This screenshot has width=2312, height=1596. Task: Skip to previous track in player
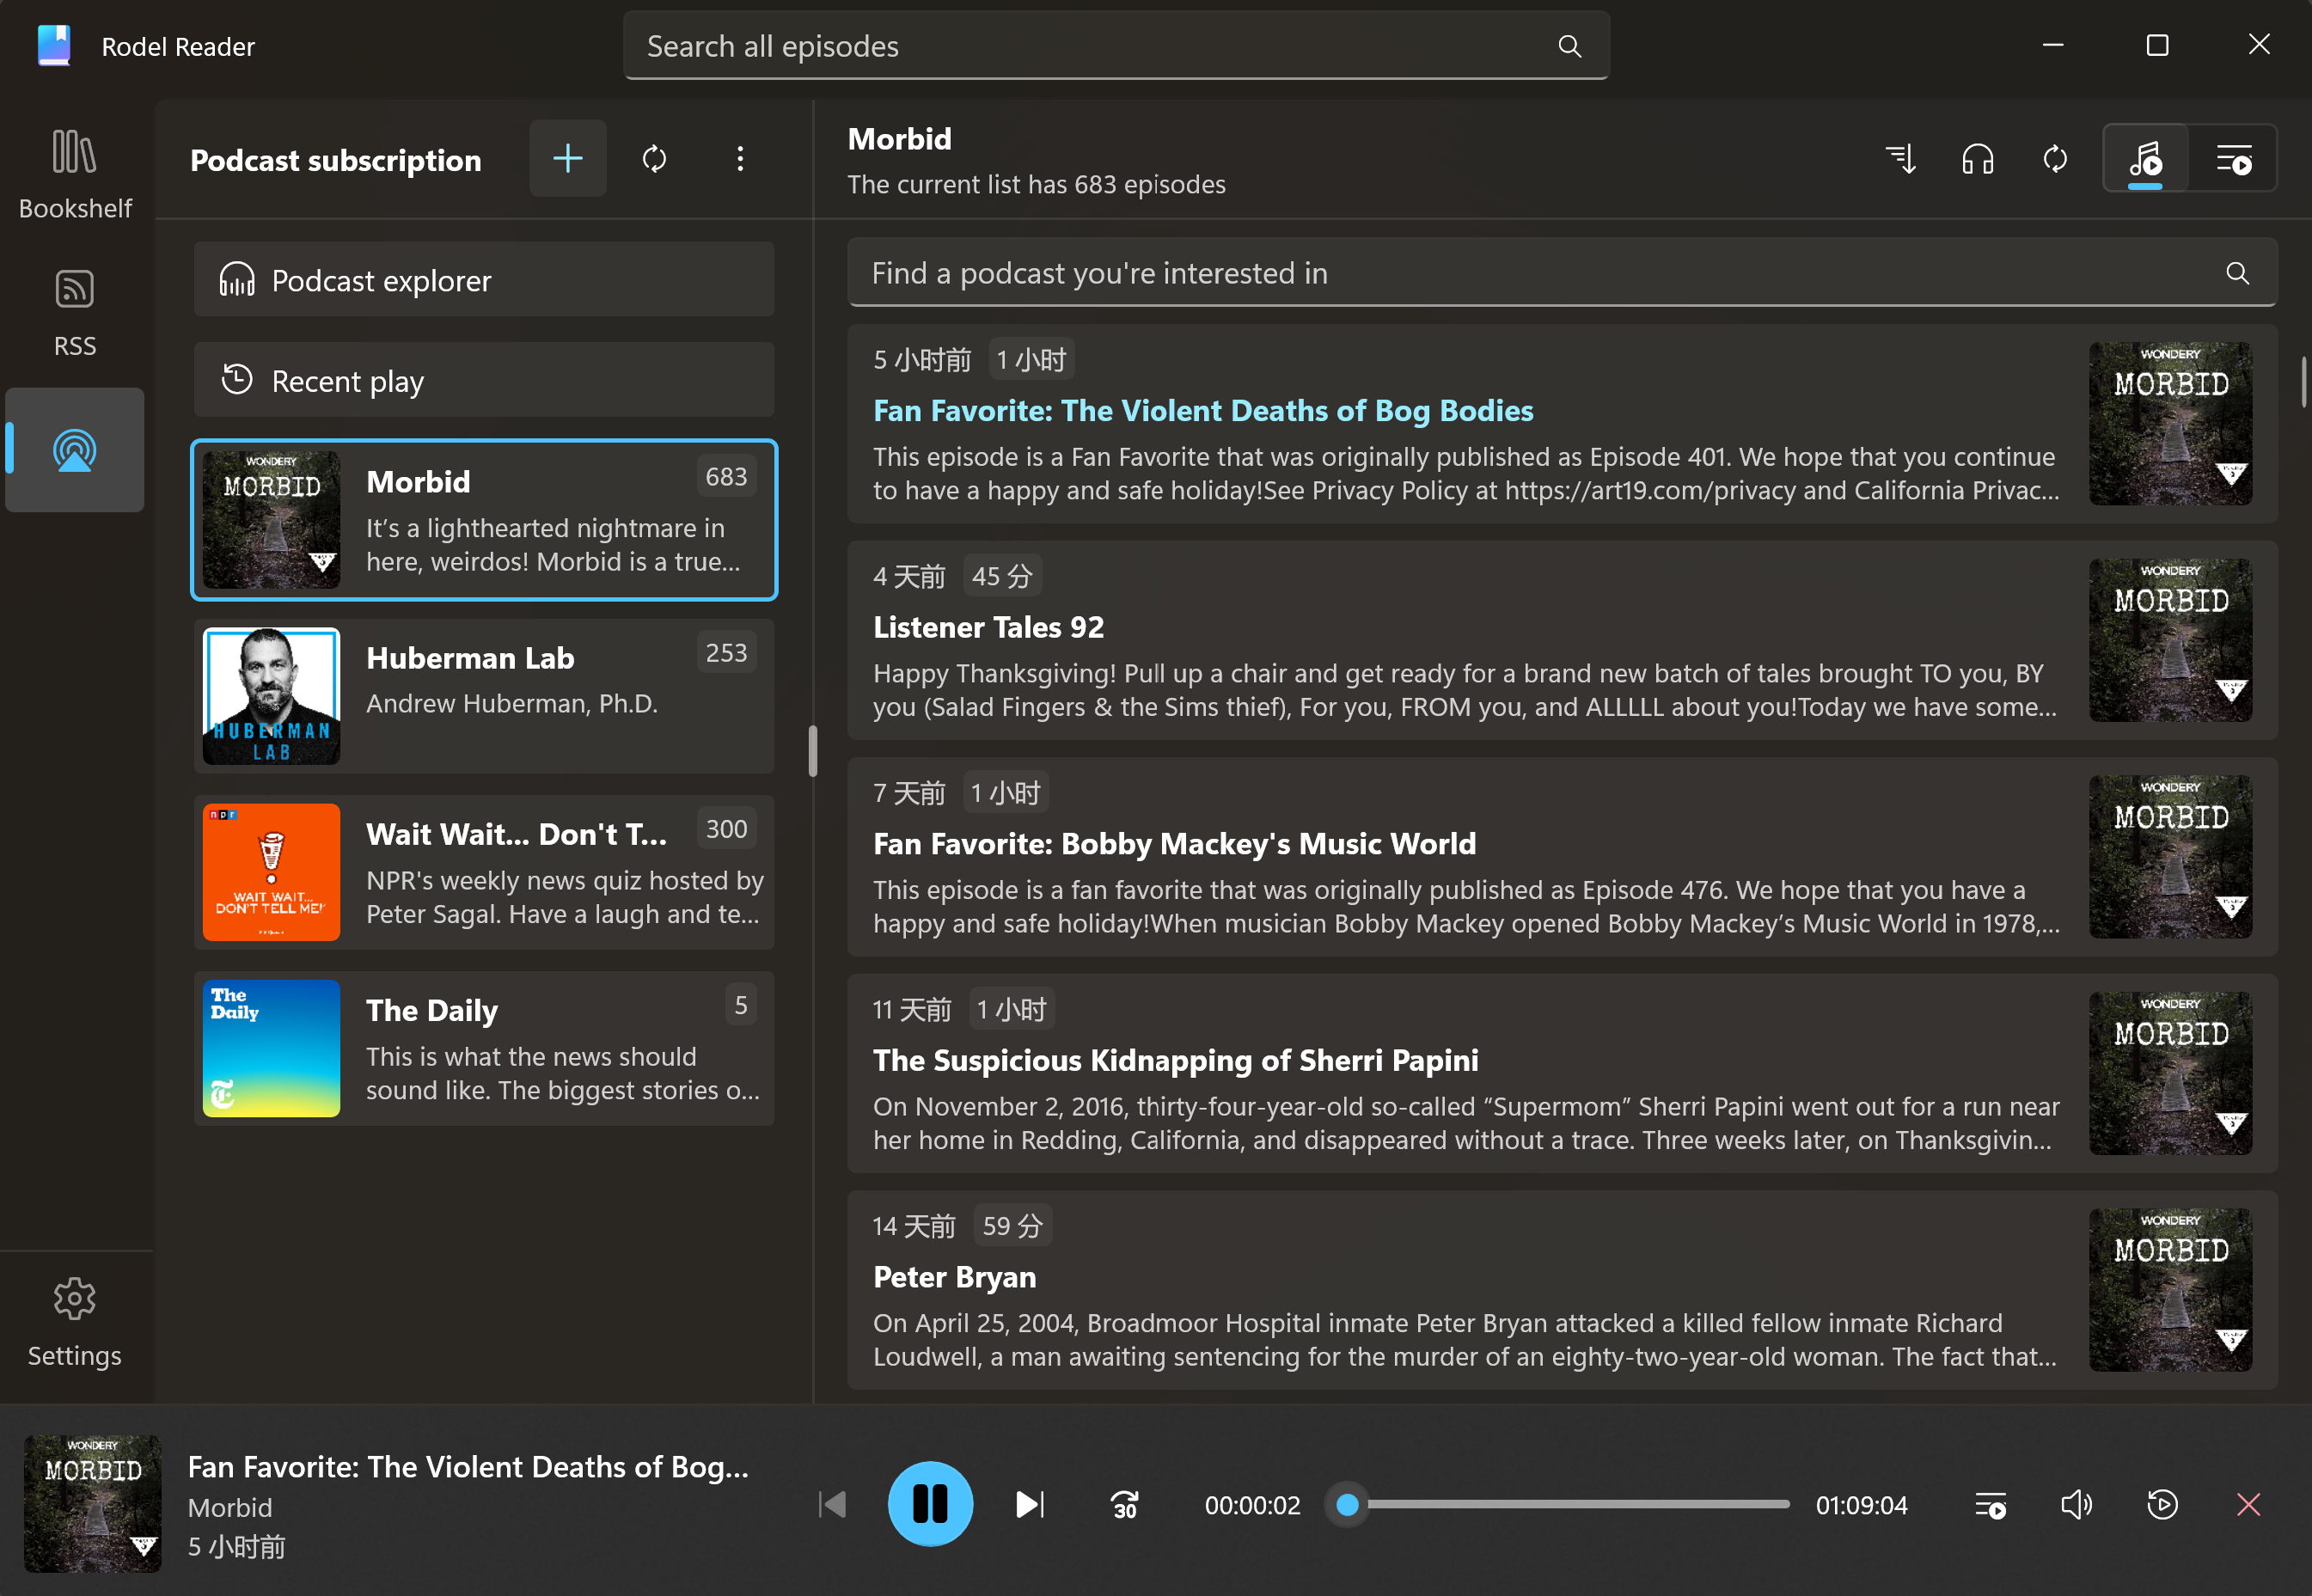(832, 1504)
